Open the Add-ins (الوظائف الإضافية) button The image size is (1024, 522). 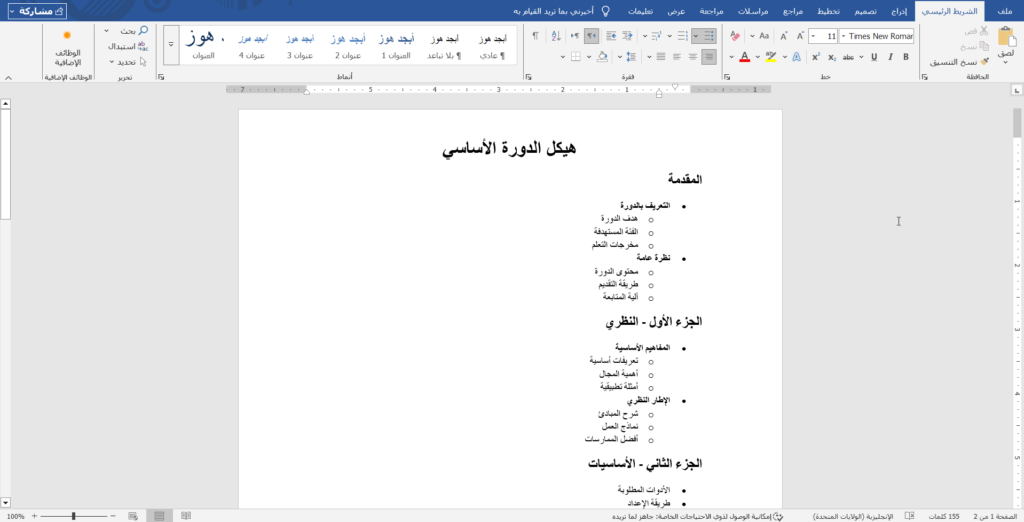[x=67, y=50]
